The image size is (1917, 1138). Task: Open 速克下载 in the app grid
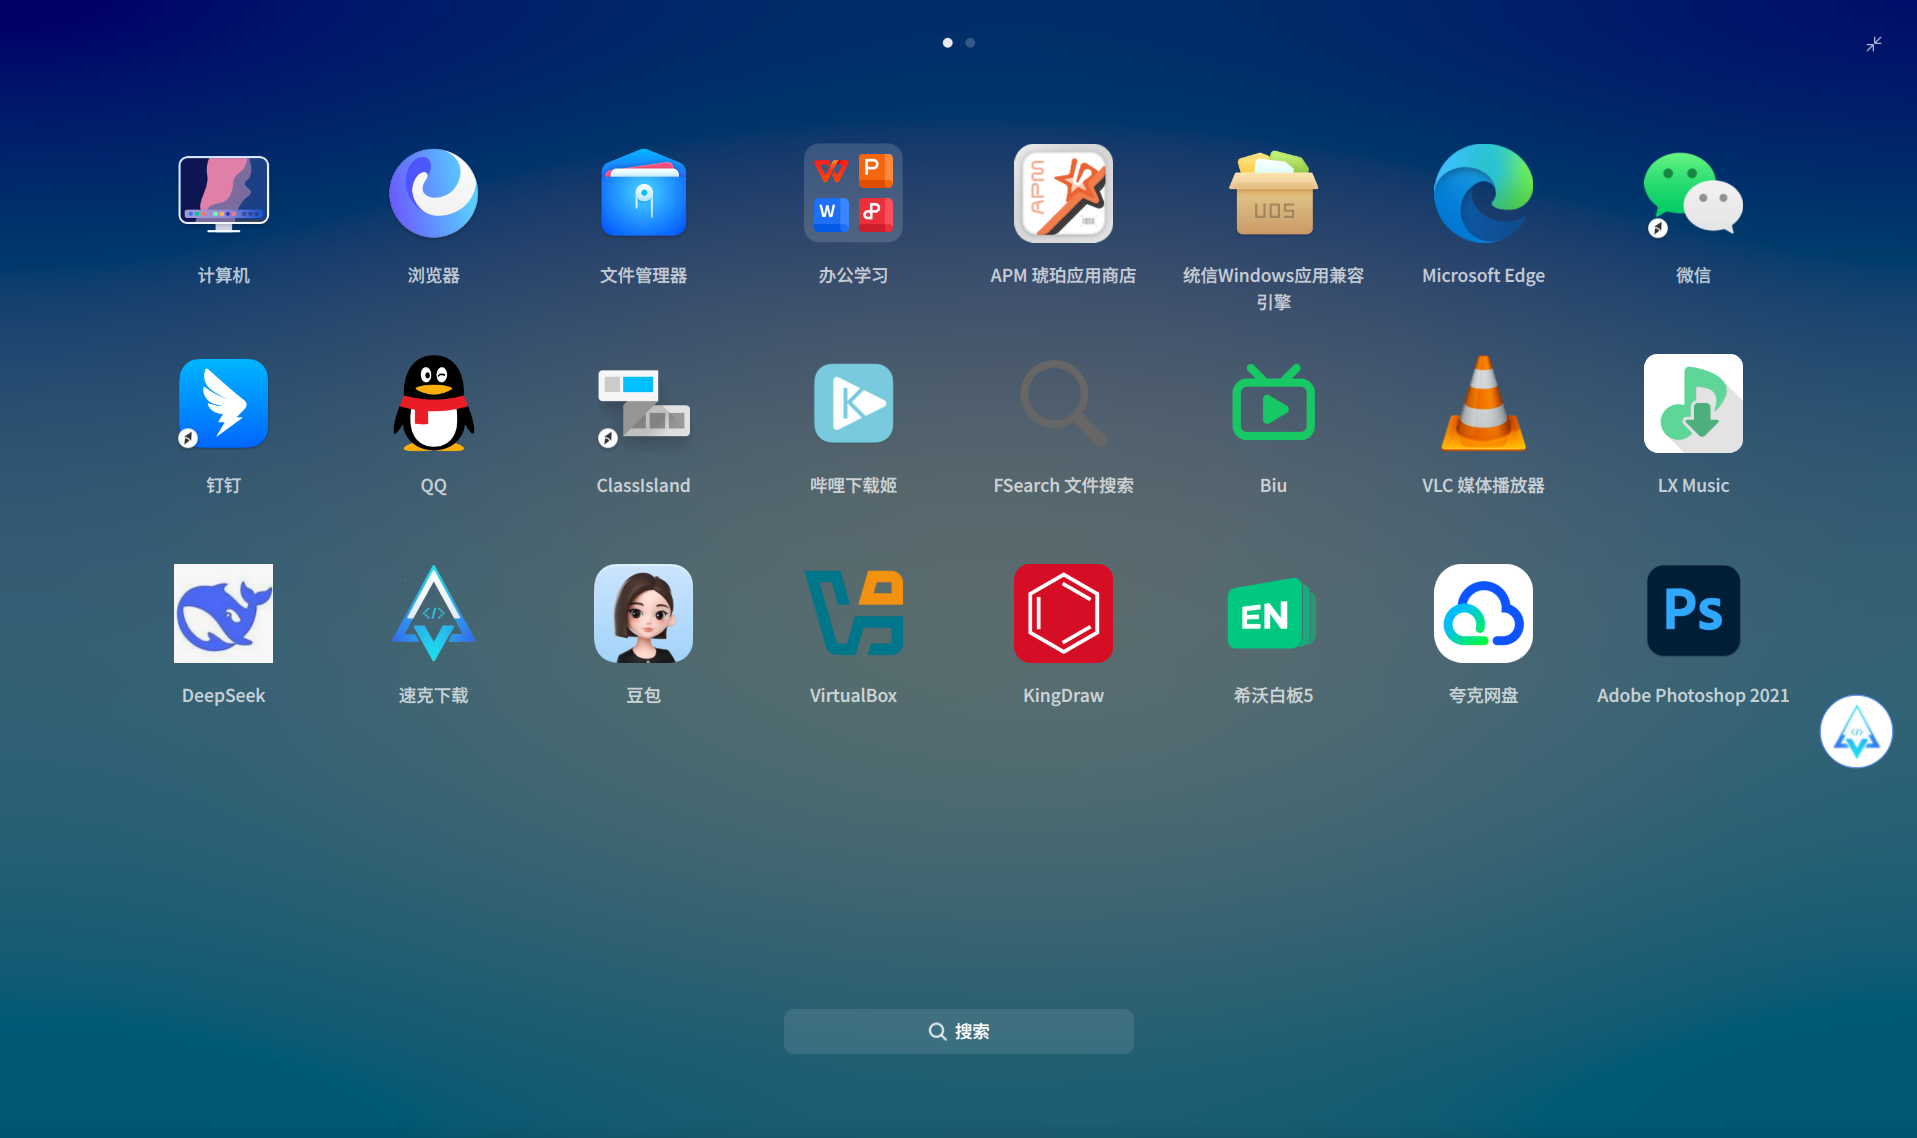433,613
